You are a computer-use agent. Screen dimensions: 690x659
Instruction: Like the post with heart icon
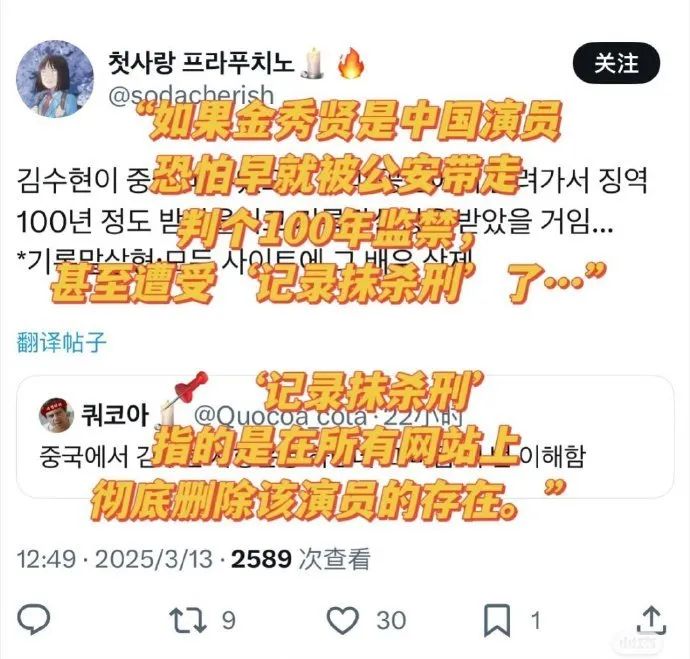[x=343, y=620]
